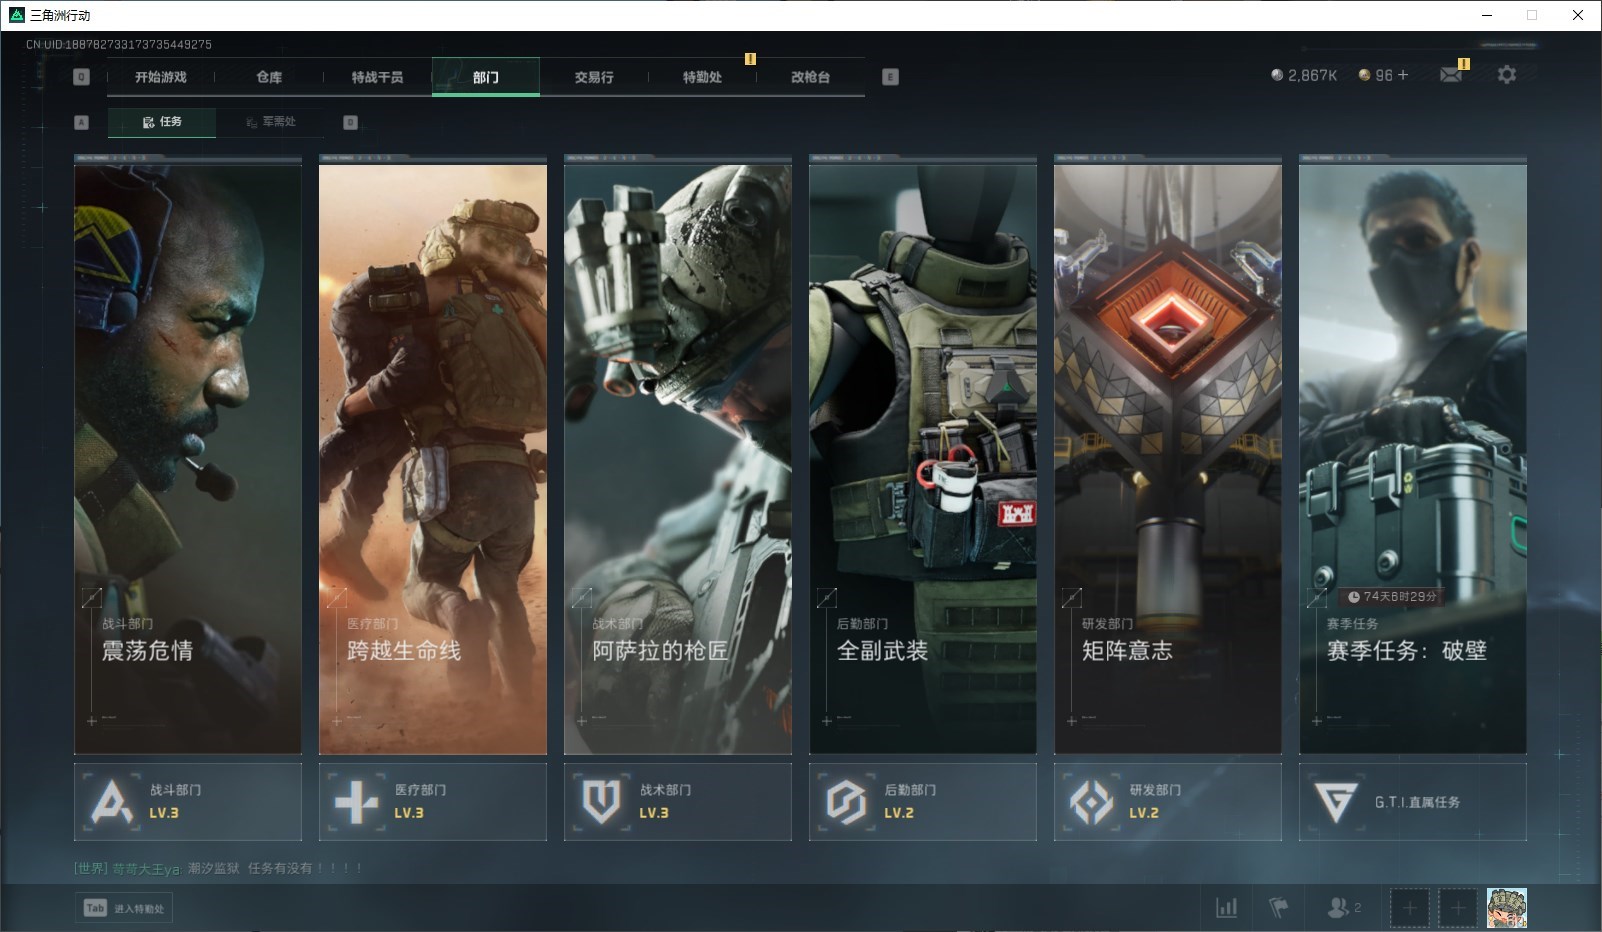Click the silver currency coin icon
Screen dimensions: 1602x932
click(1277, 75)
